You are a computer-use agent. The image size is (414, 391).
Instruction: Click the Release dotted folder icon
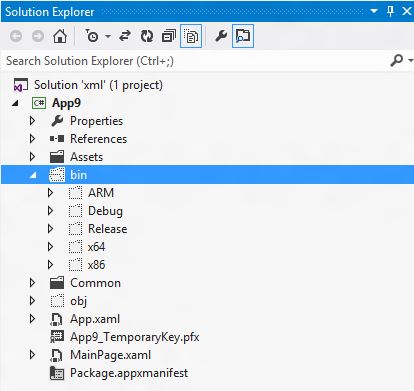click(75, 229)
